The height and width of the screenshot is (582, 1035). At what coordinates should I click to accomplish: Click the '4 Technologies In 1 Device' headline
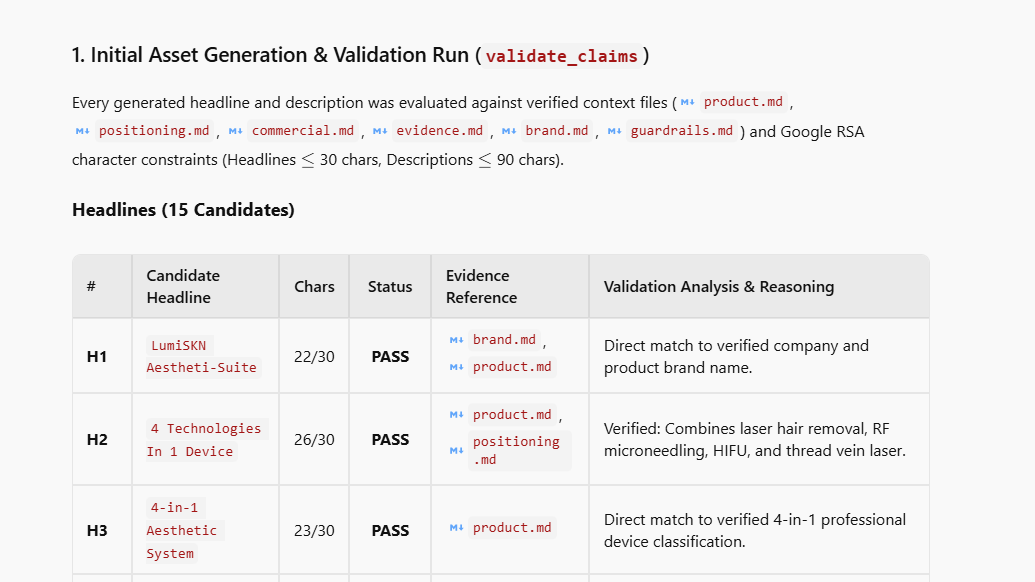pyautogui.click(x=206, y=440)
